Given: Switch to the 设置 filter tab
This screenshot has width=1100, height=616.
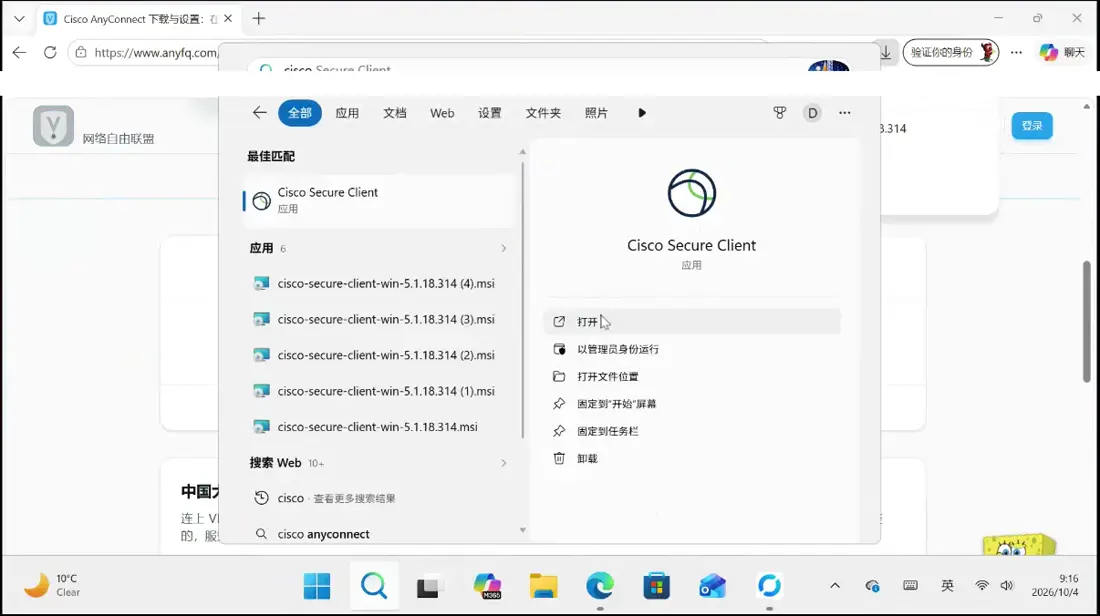Looking at the screenshot, I should click(490, 113).
